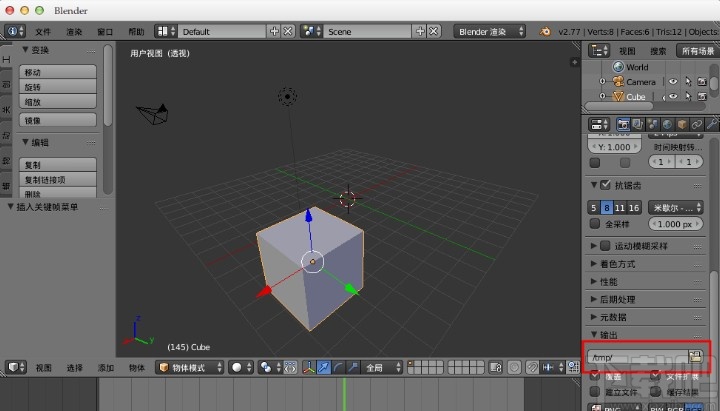This screenshot has height=411, width=720.
Task: Open the 全局 orientation dropdown
Action: [382, 367]
